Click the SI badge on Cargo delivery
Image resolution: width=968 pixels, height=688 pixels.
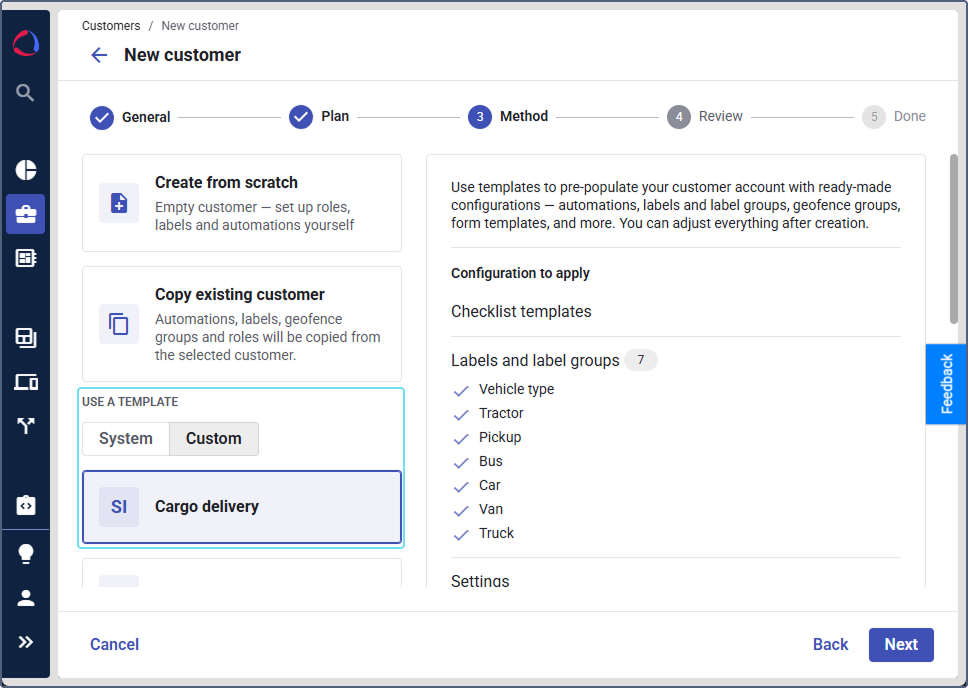(119, 507)
